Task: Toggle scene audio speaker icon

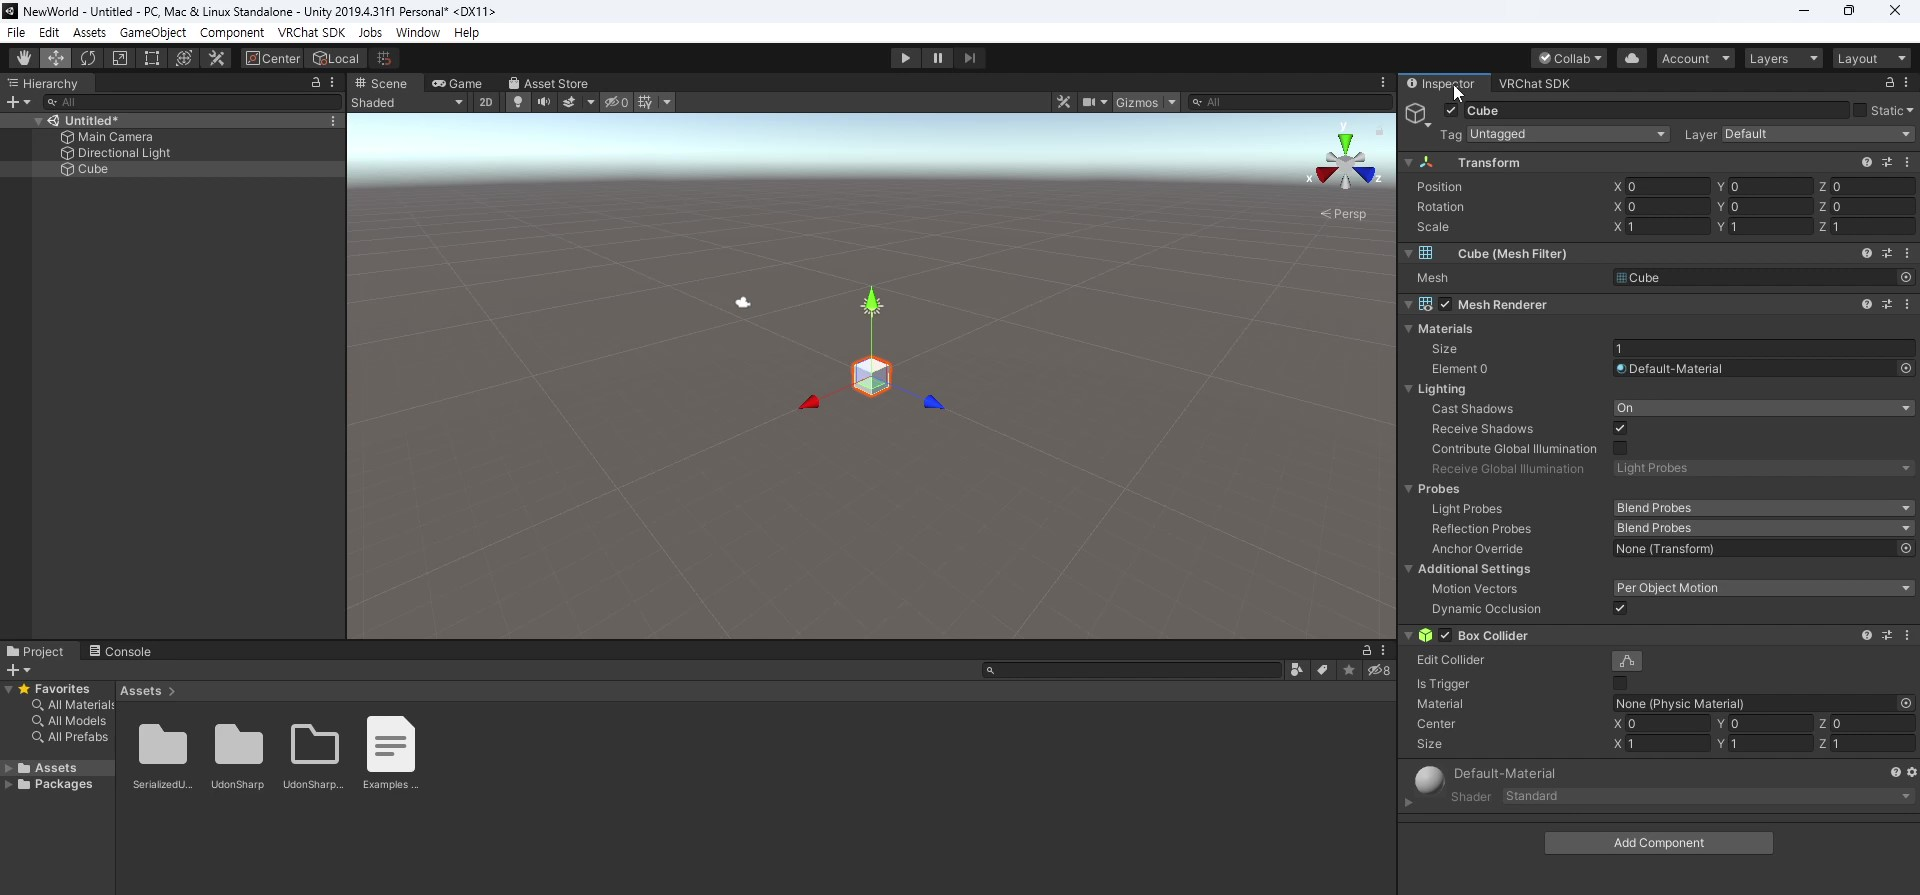Action: pyautogui.click(x=543, y=102)
